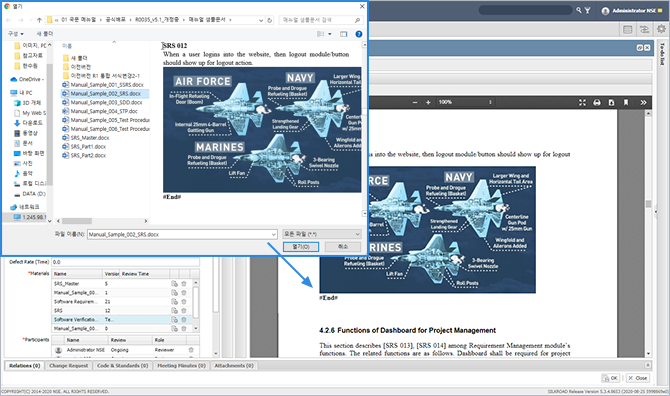Toggle the preview pane button in file dialog

[x=344, y=34]
